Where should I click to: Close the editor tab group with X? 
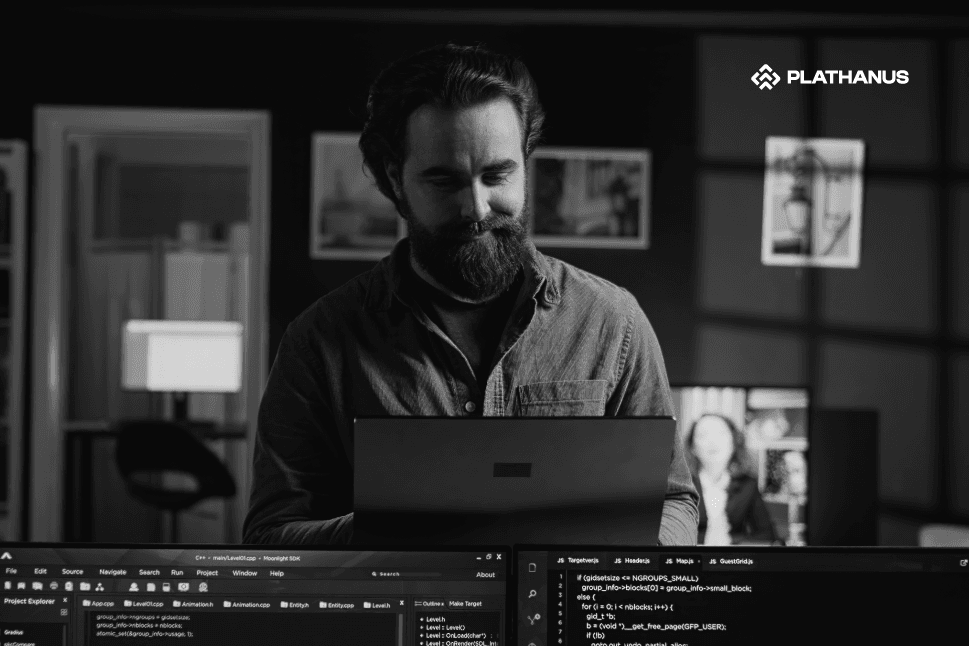(x=402, y=603)
